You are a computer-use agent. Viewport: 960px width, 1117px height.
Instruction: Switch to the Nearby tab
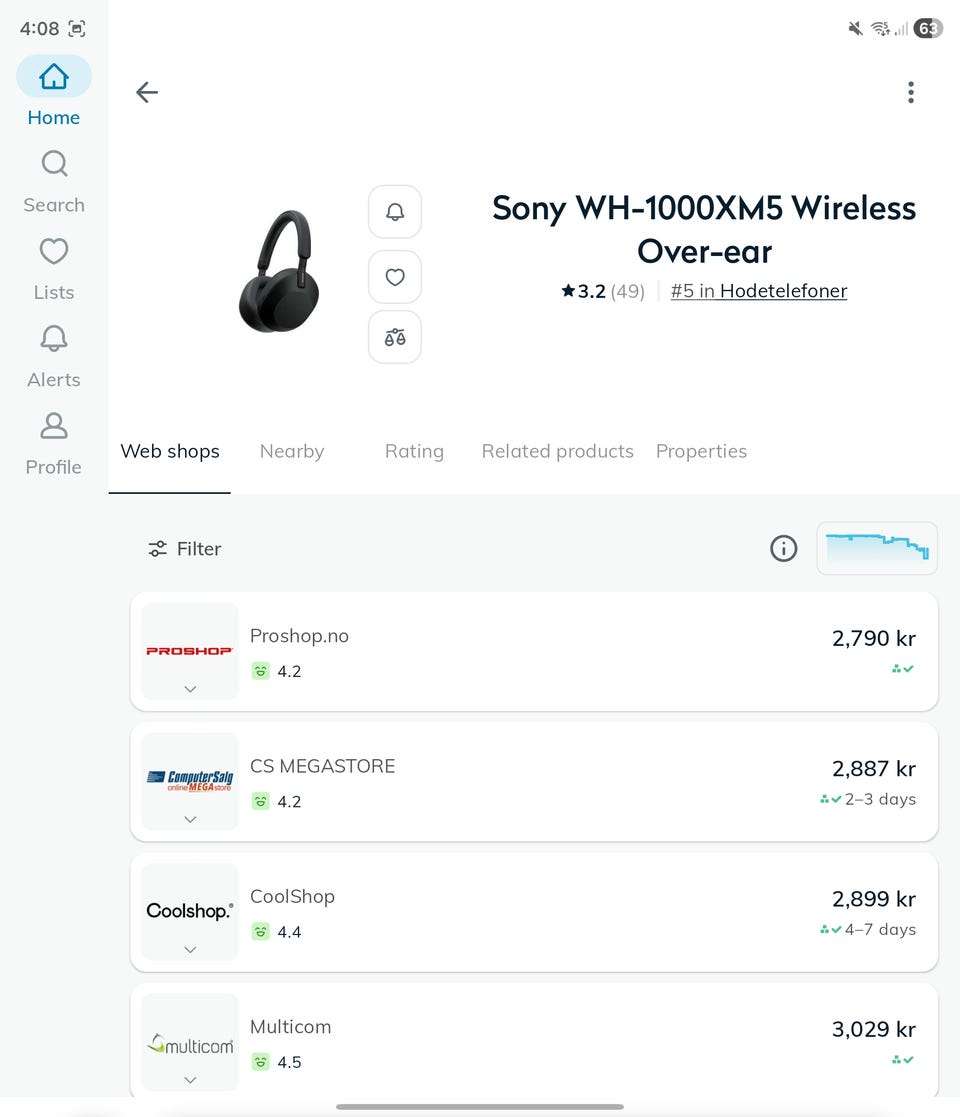(292, 451)
